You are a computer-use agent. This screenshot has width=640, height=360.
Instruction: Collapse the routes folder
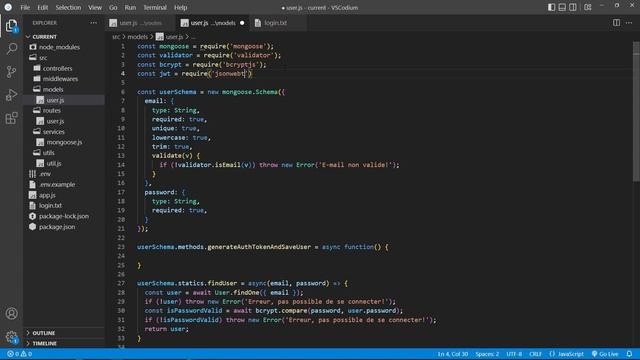tap(64, 111)
